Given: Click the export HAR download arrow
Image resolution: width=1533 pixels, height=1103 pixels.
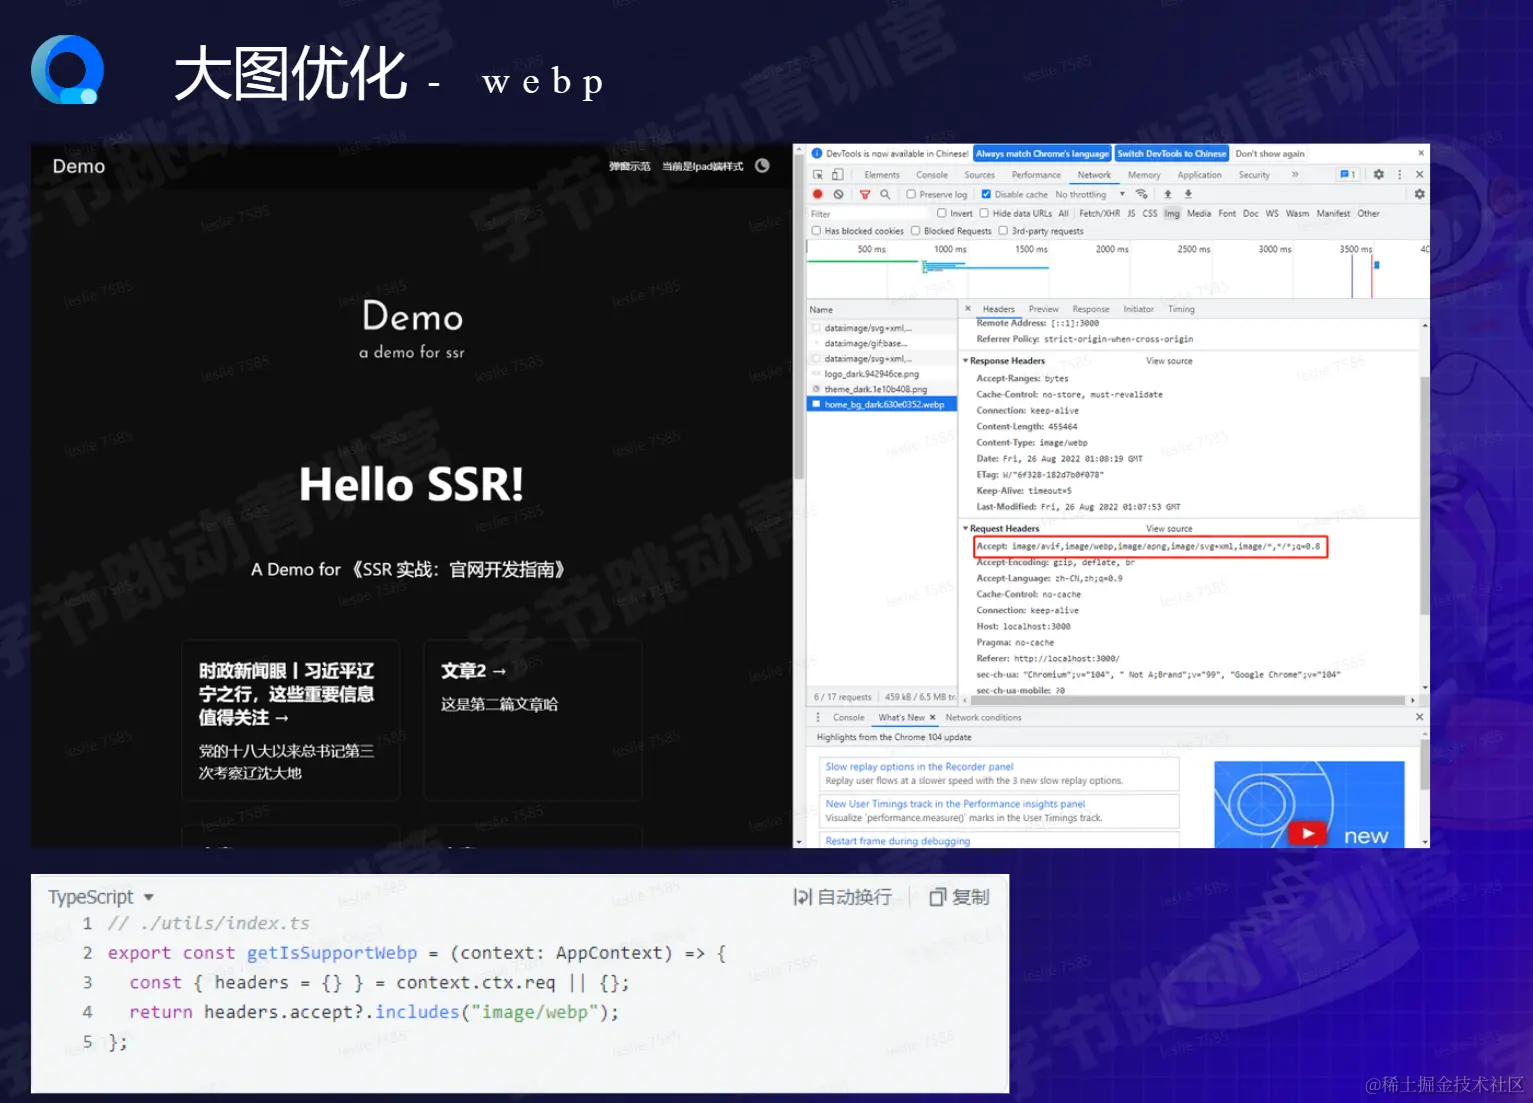Looking at the screenshot, I should pyautogui.click(x=1188, y=194).
